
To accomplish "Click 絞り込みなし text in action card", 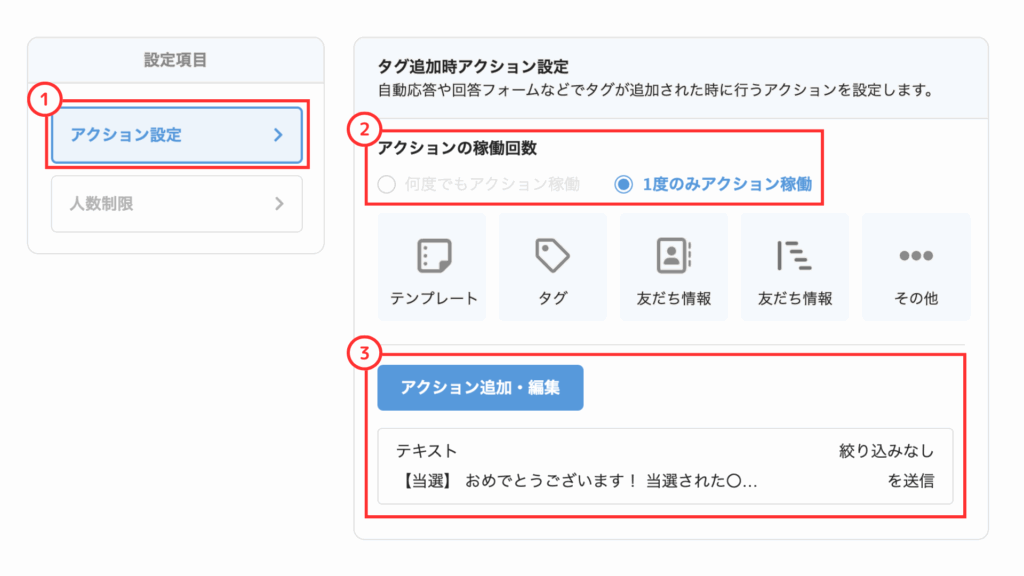I will (x=886, y=451).
